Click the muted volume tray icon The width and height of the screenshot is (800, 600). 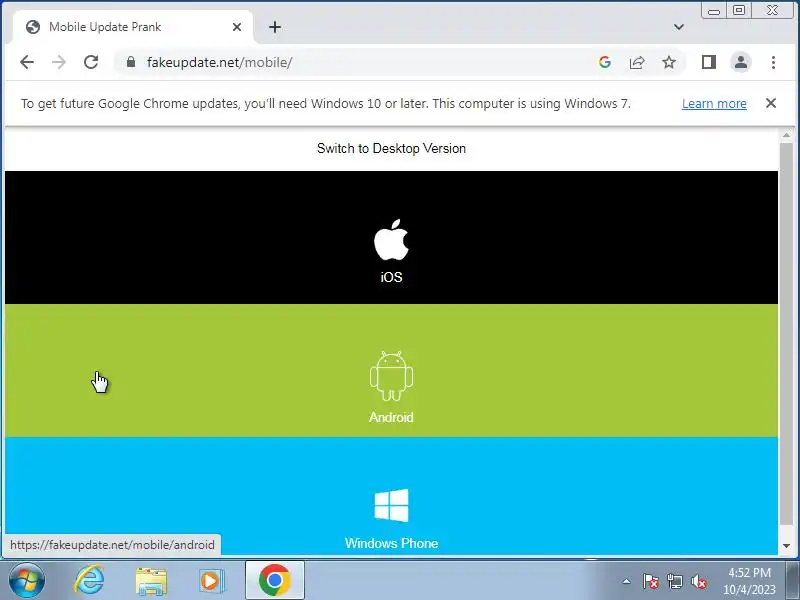coord(698,581)
